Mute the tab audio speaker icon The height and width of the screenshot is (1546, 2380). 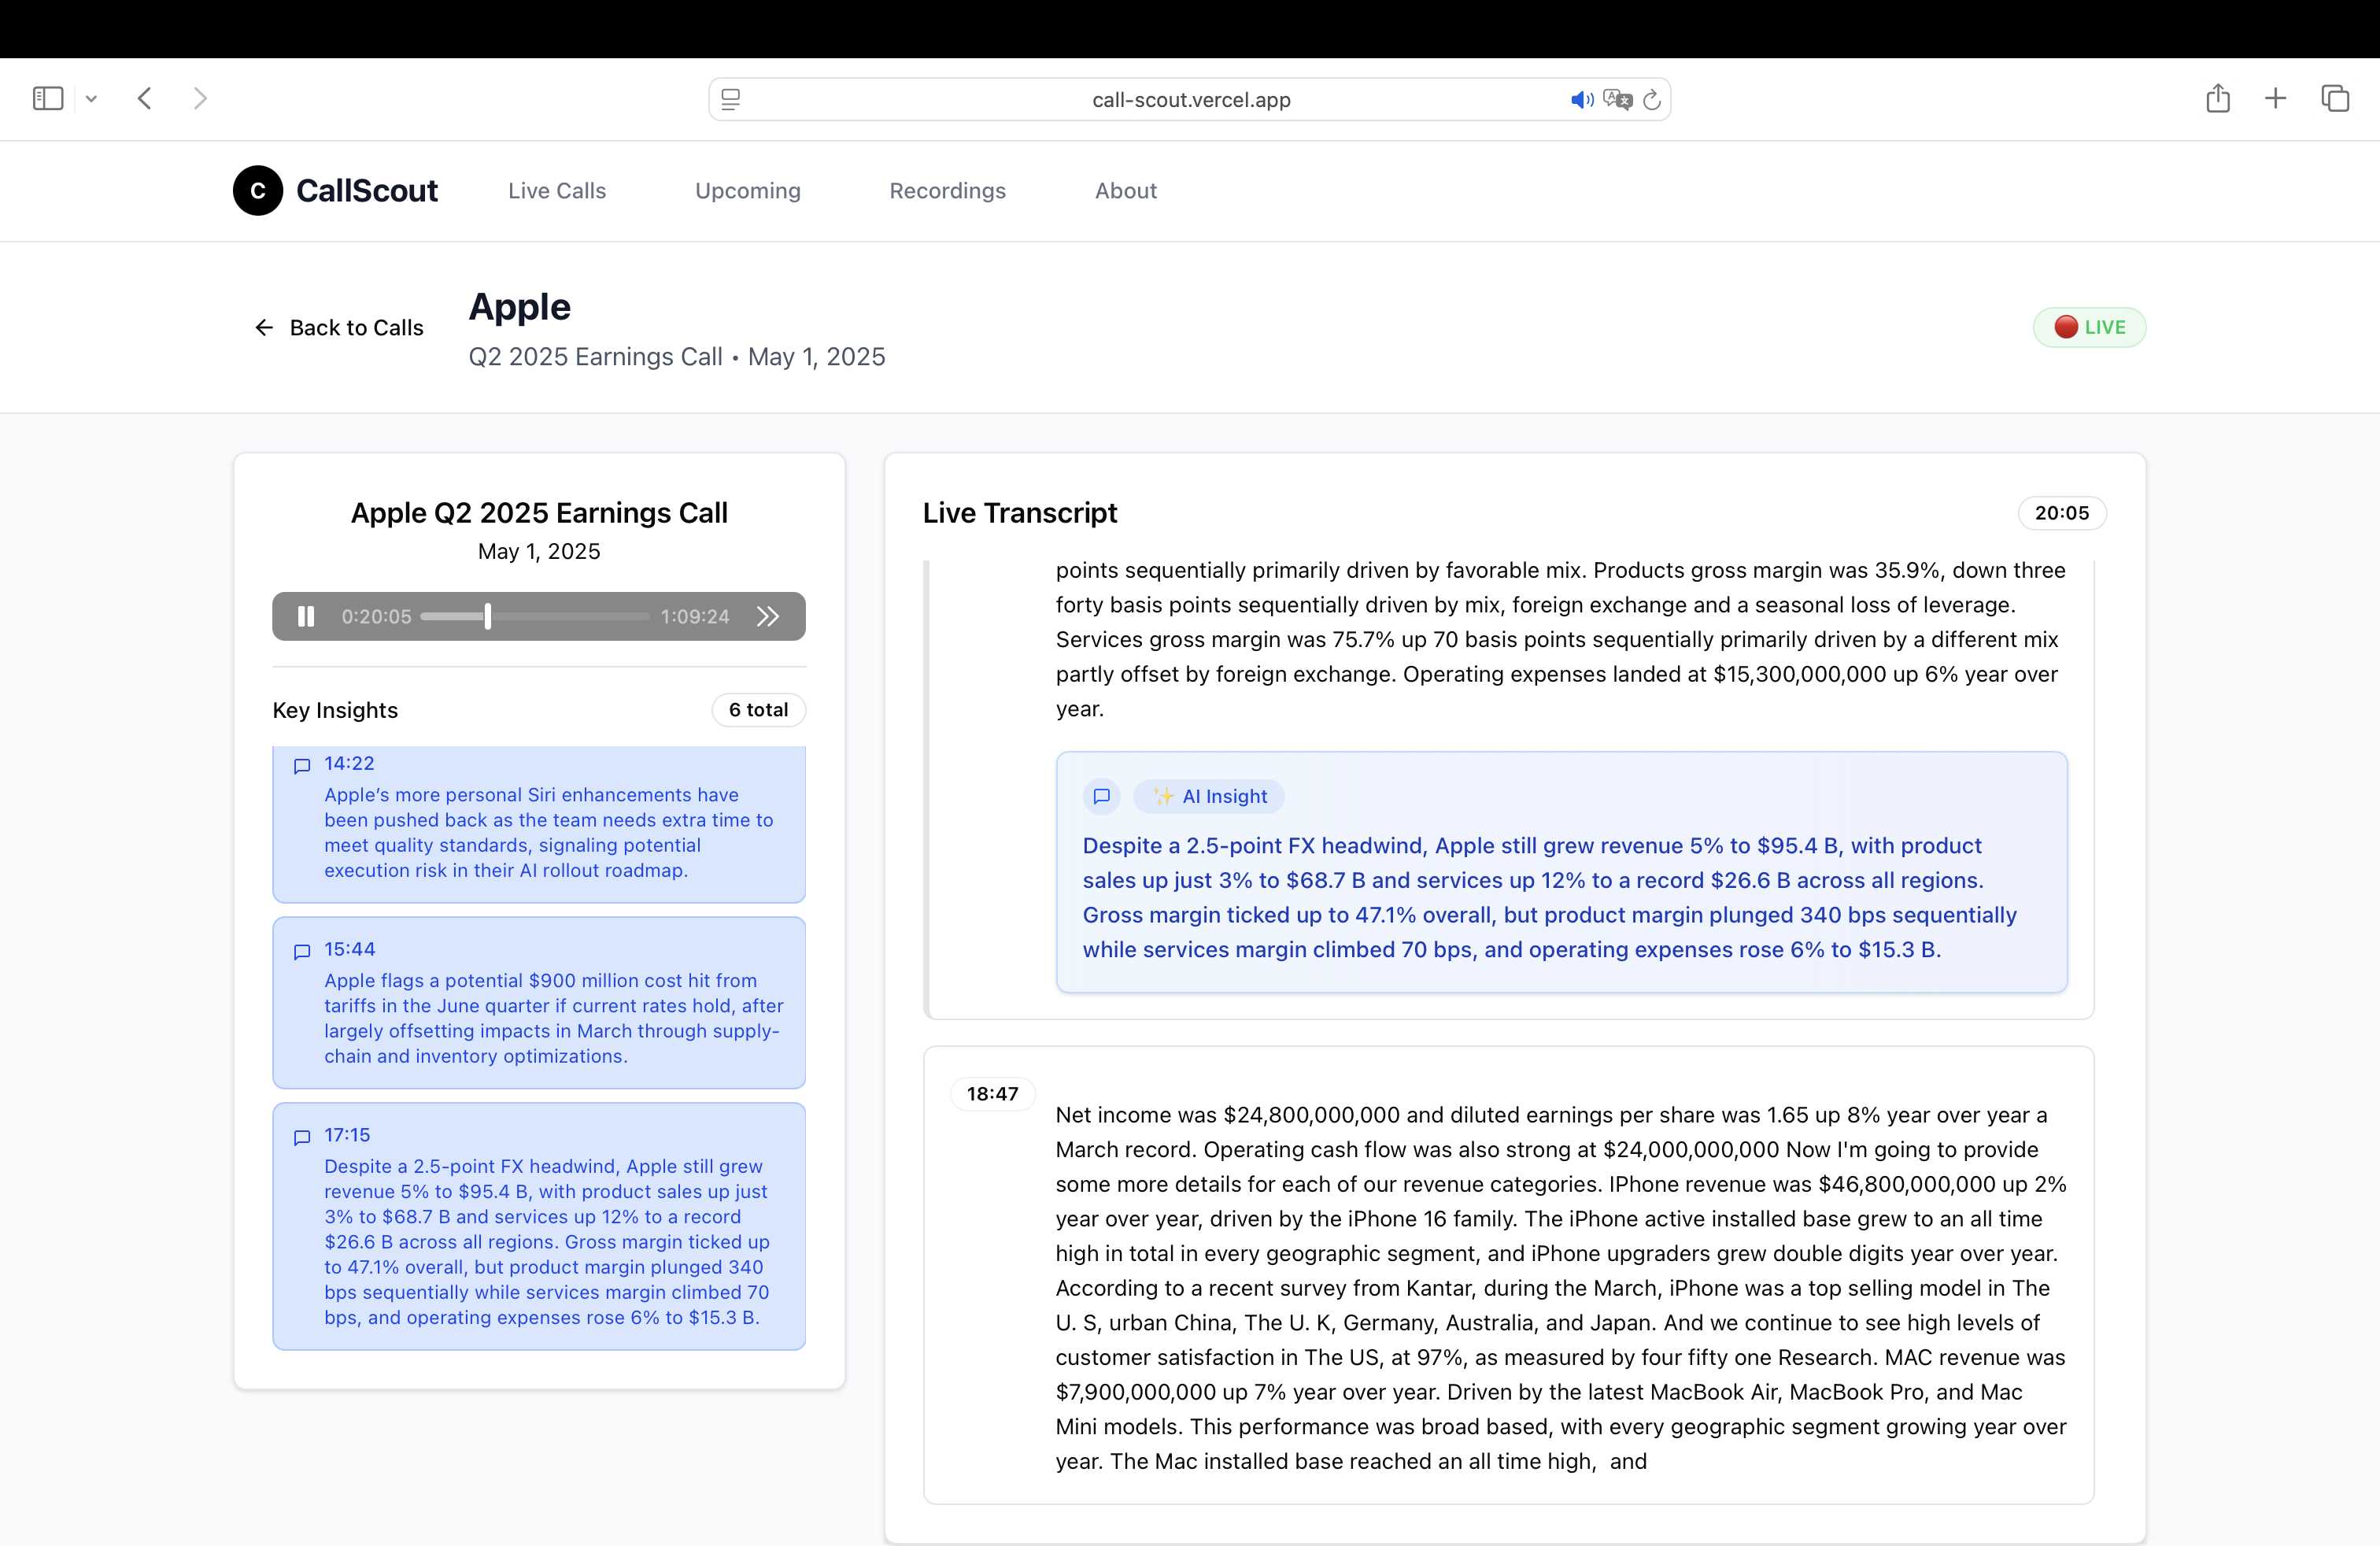pyautogui.click(x=1580, y=100)
